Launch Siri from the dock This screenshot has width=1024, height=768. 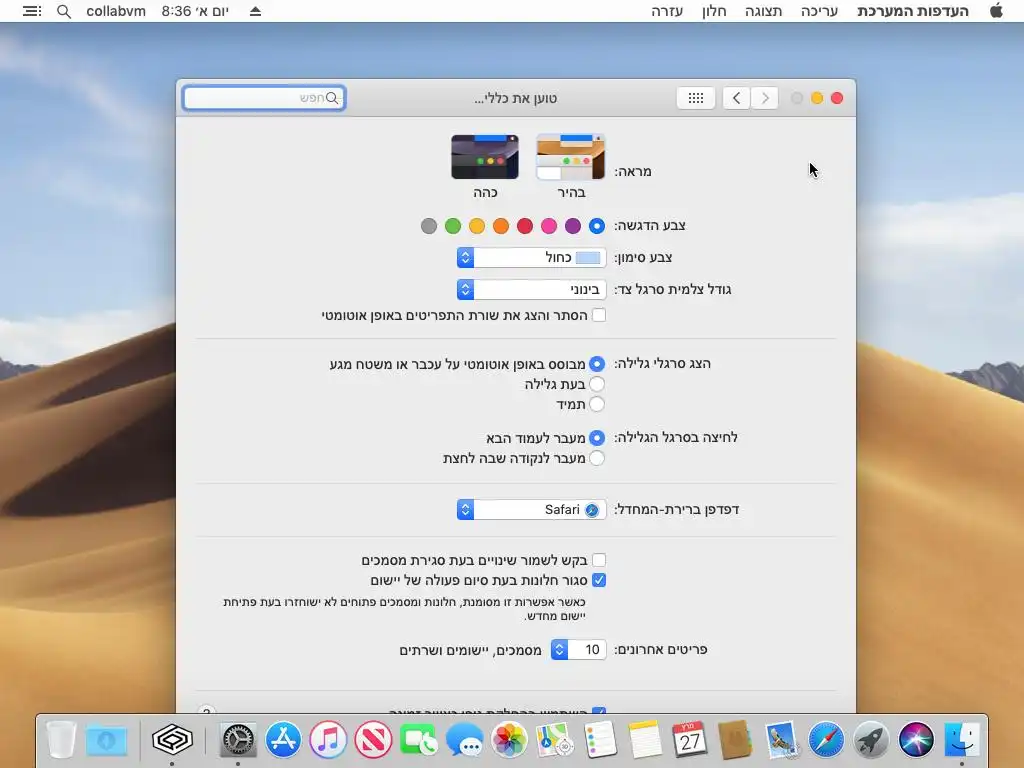(916, 740)
